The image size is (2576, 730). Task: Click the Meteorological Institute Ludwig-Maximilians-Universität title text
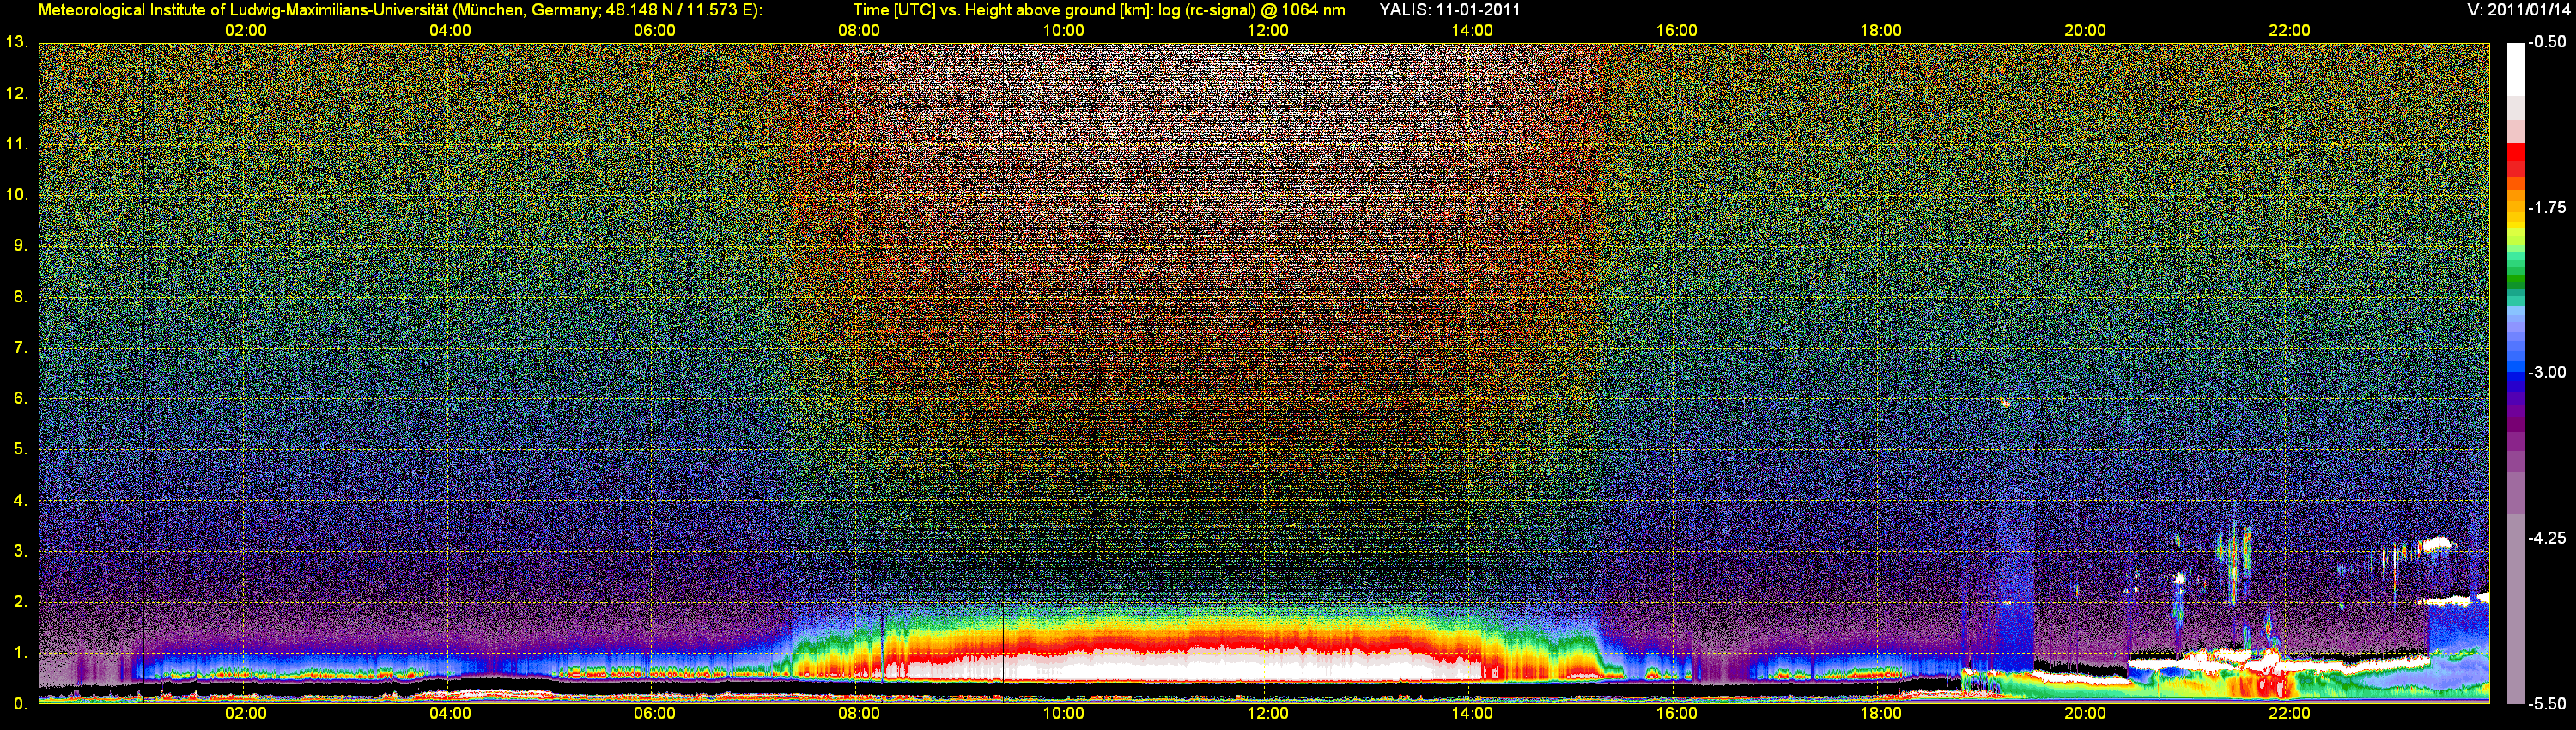400,10
